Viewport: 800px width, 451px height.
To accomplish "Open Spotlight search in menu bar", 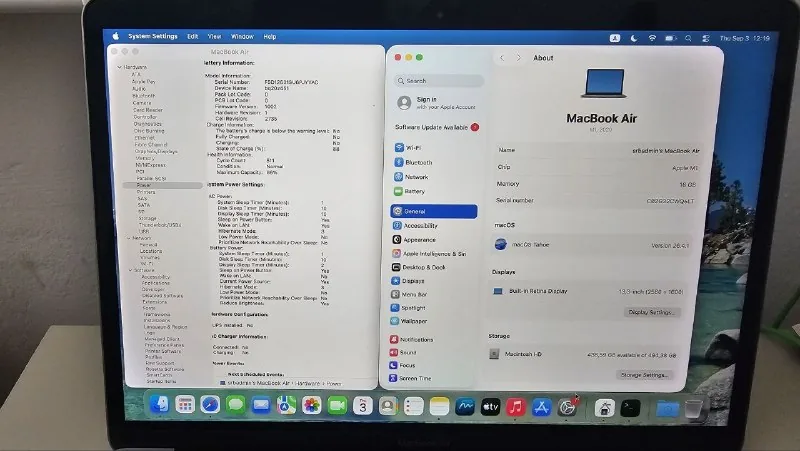I will pyautogui.click(x=688, y=38).
